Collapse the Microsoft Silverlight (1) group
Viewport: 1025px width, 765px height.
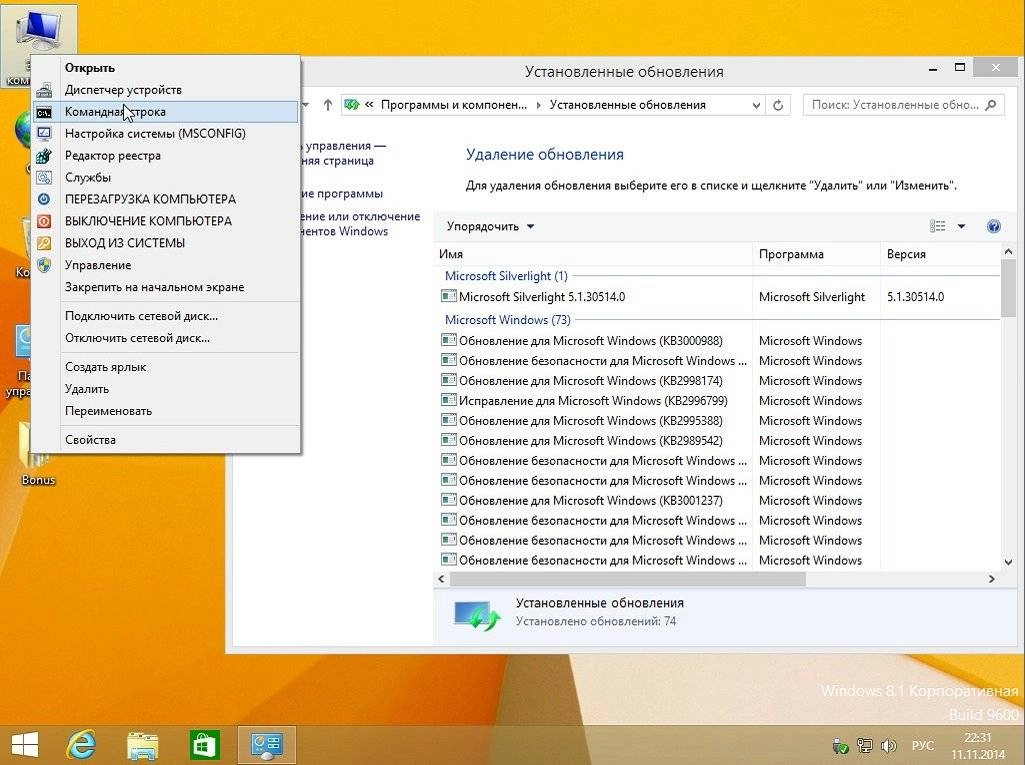(x=506, y=276)
